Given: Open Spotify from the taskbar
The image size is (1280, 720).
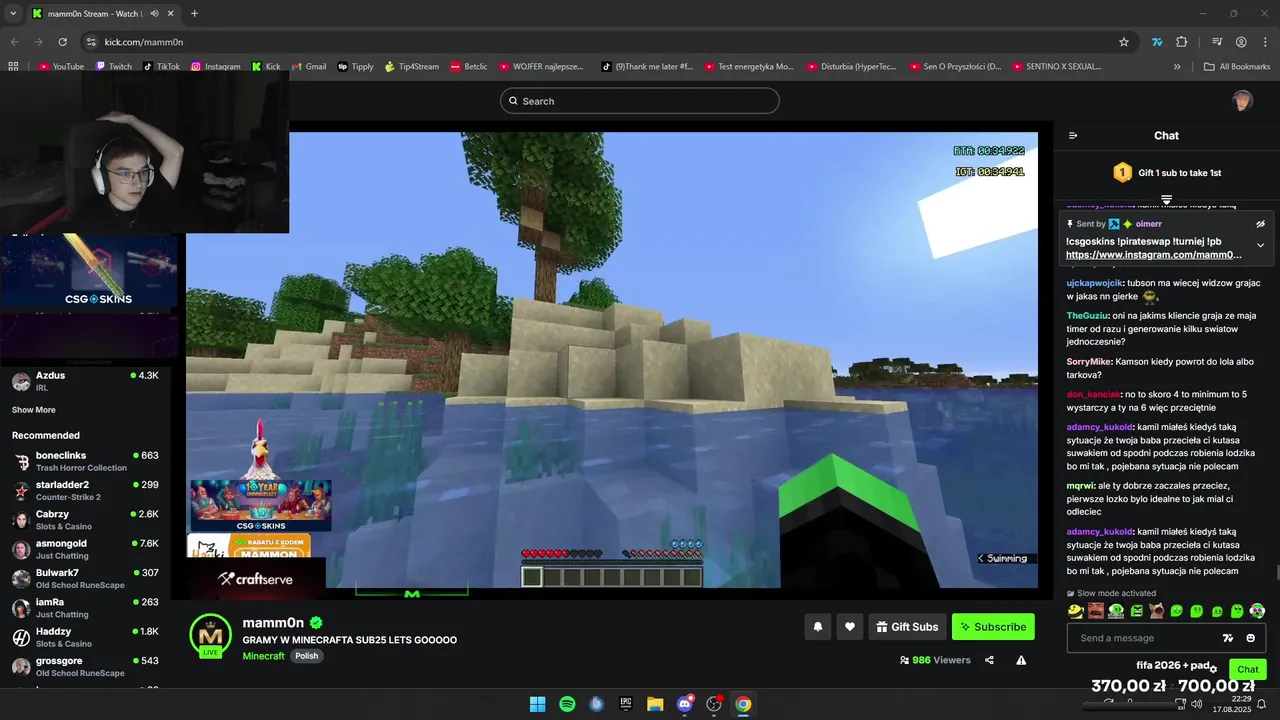Looking at the screenshot, I should tap(567, 704).
